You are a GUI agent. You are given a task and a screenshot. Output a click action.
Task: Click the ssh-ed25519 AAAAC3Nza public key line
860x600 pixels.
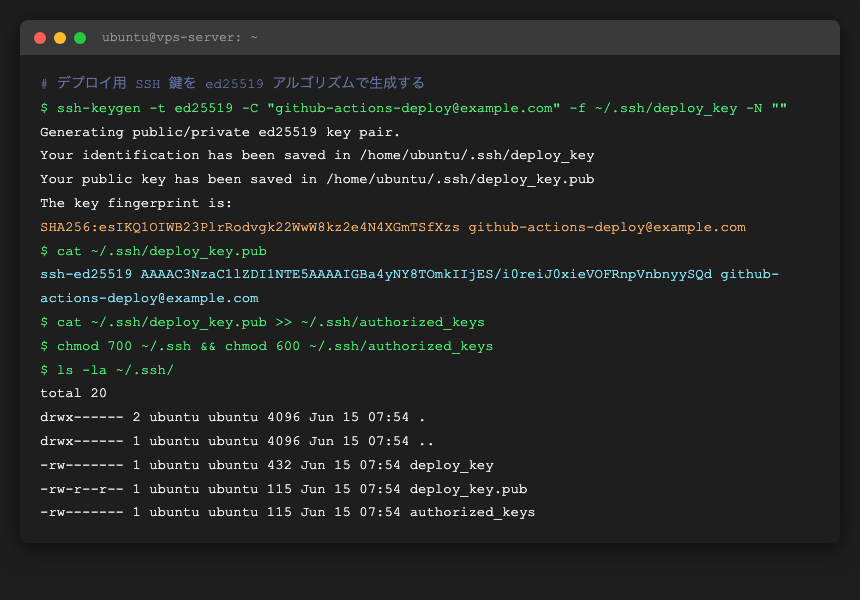click(x=409, y=274)
